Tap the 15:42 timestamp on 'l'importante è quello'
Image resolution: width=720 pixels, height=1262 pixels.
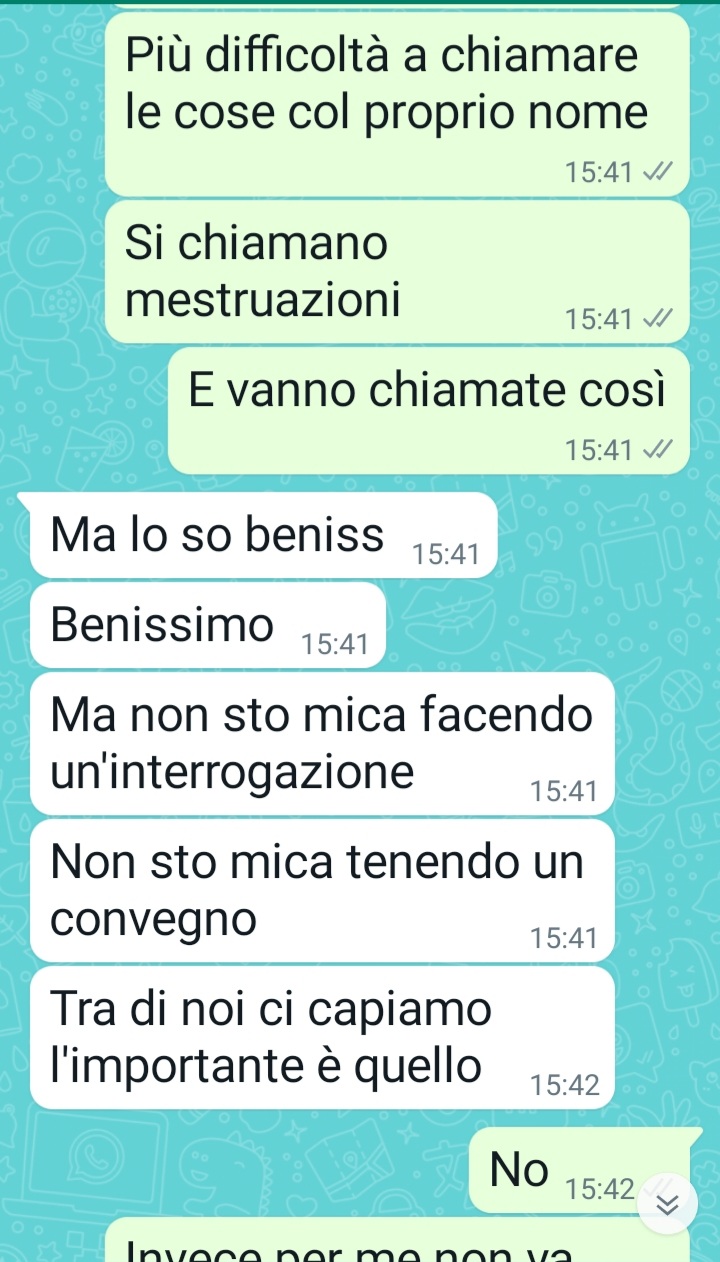tap(565, 1085)
